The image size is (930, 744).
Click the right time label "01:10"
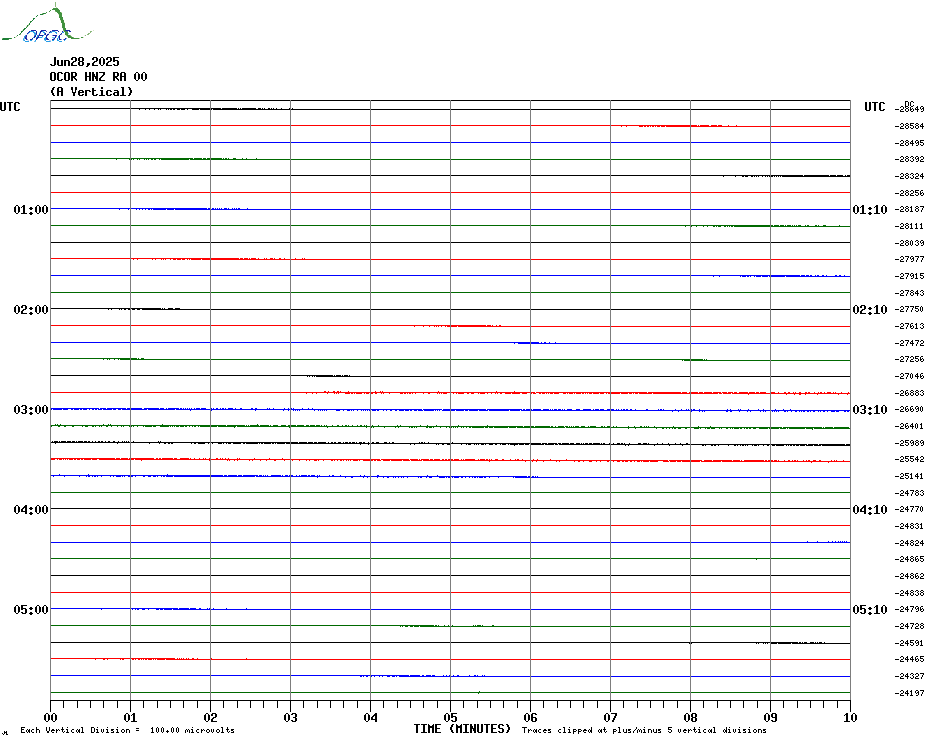(x=870, y=209)
